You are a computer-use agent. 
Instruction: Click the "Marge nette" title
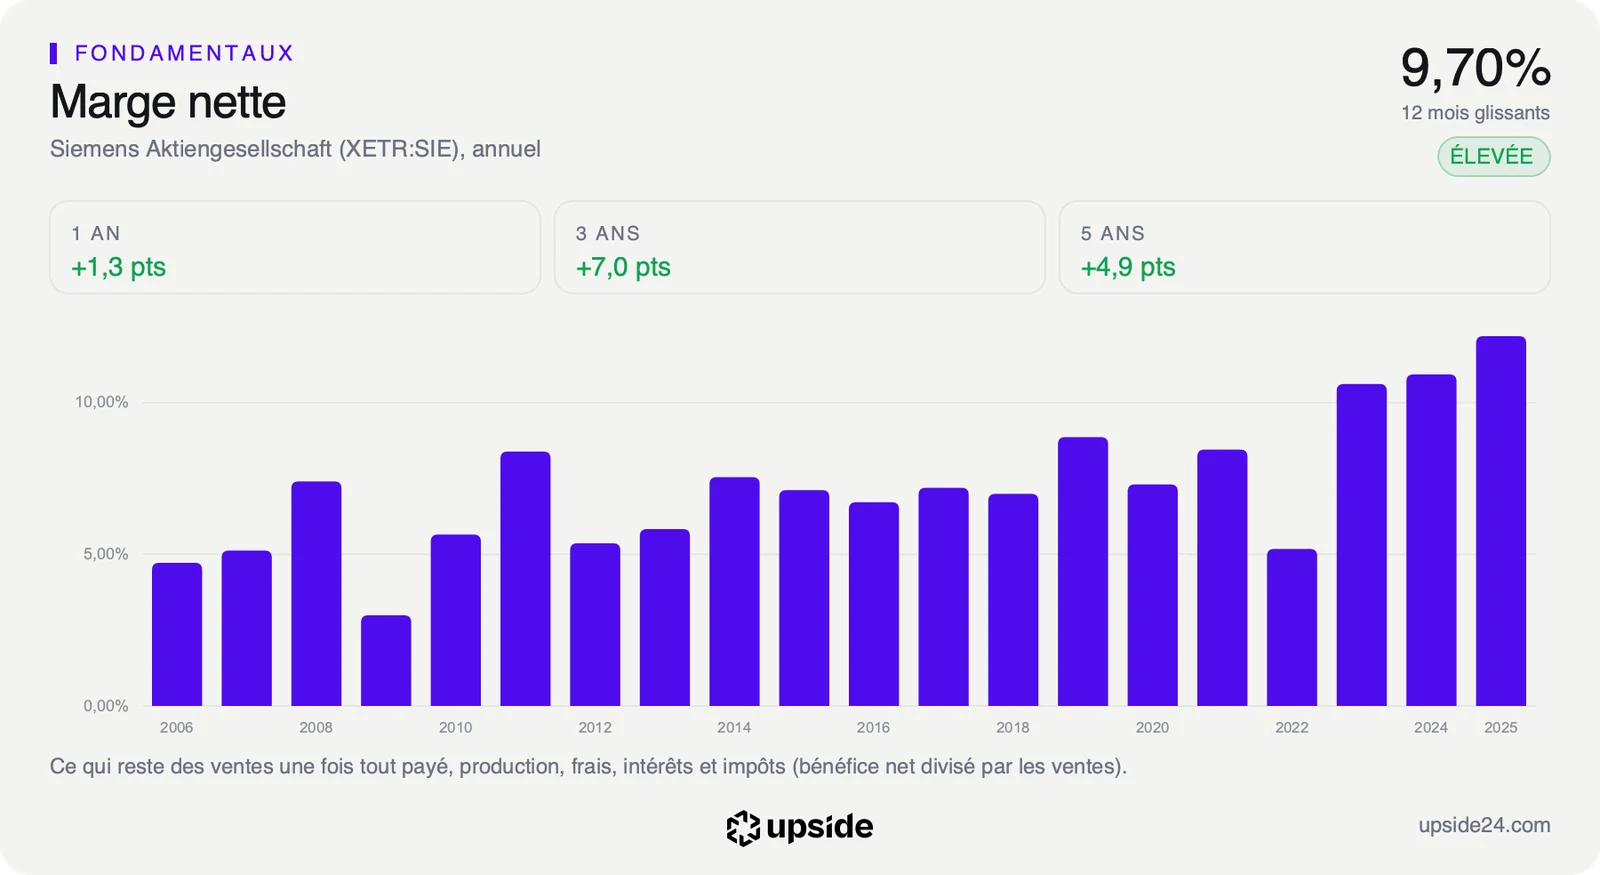[x=168, y=102]
